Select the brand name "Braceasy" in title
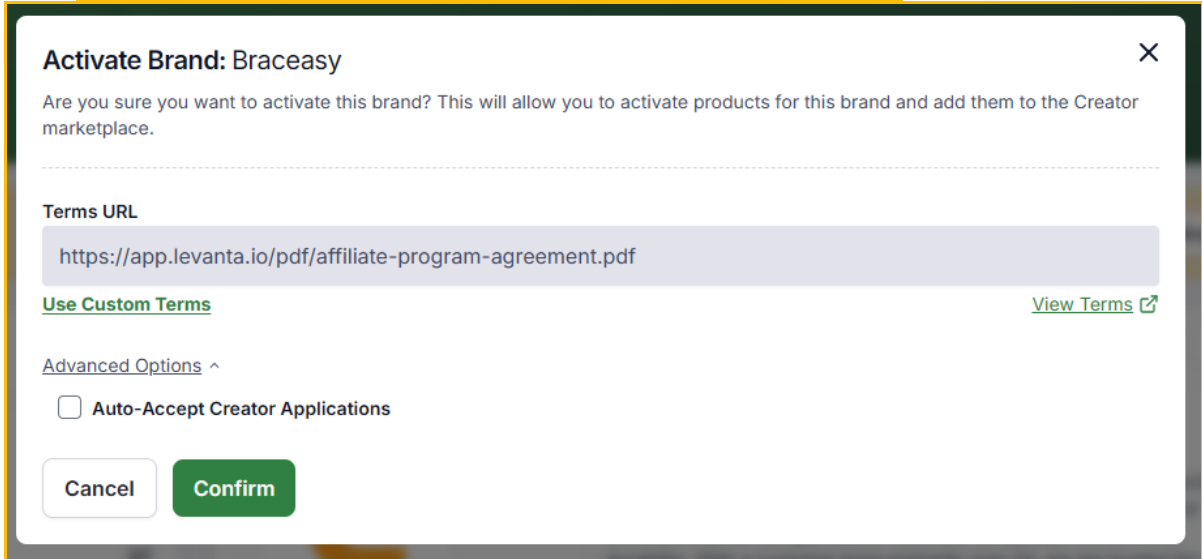This screenshot has height=559, width=1202. (287, 60)
